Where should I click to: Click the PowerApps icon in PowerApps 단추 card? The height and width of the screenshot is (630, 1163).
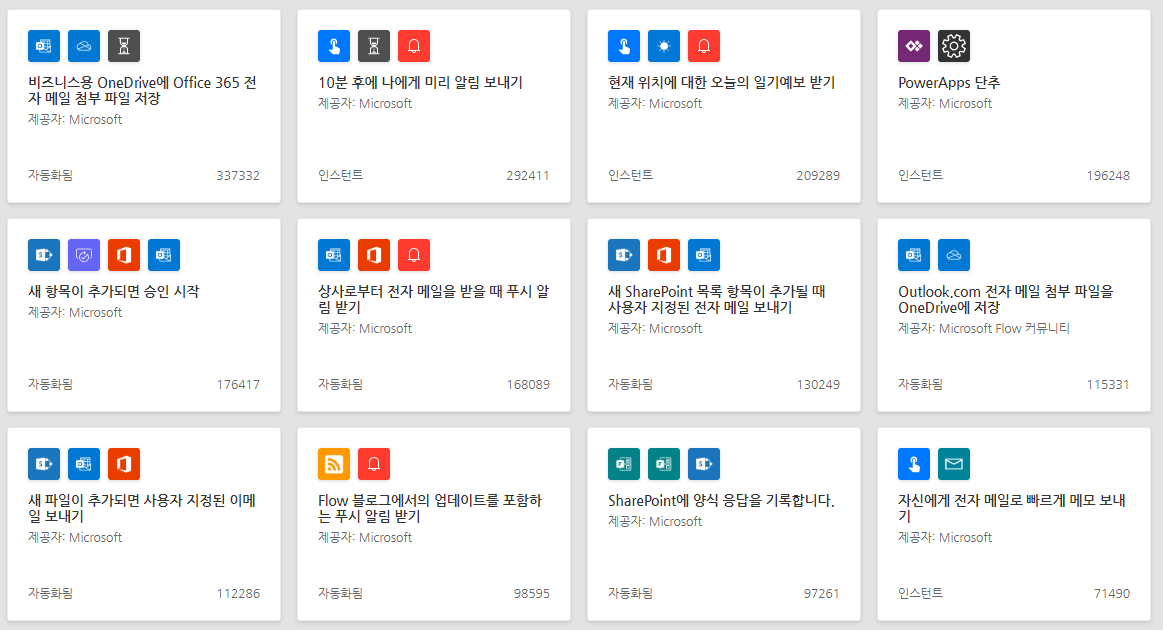click(x=914, y=46)
